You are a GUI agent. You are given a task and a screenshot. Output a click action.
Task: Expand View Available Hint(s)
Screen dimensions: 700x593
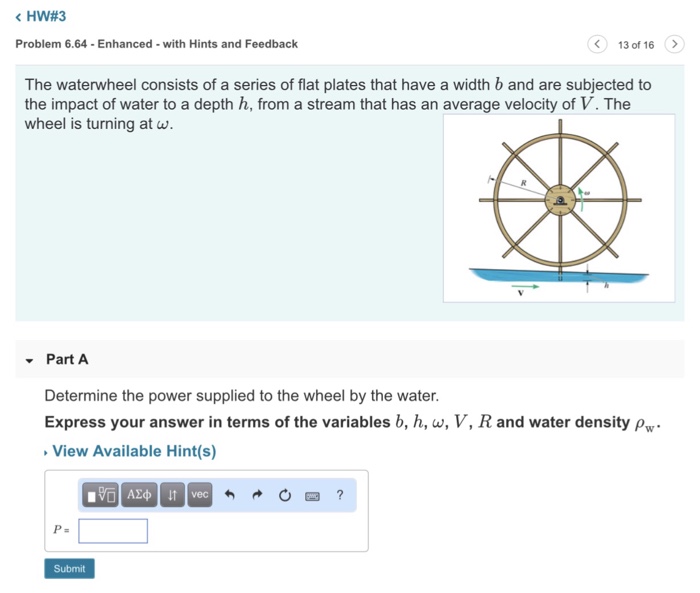[x=134, y=451]
